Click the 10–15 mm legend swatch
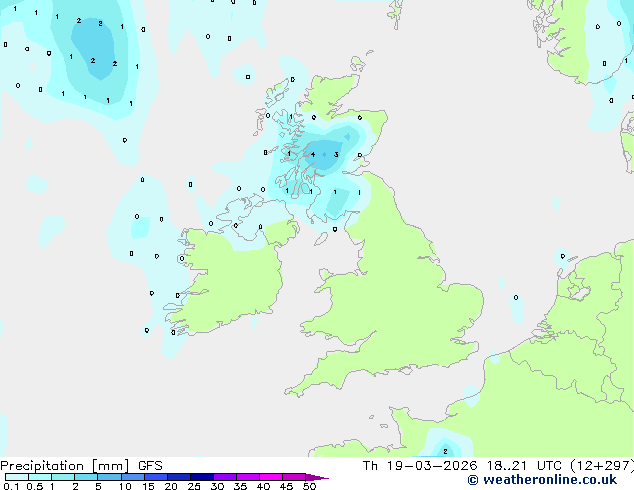 tap(133, 477)
